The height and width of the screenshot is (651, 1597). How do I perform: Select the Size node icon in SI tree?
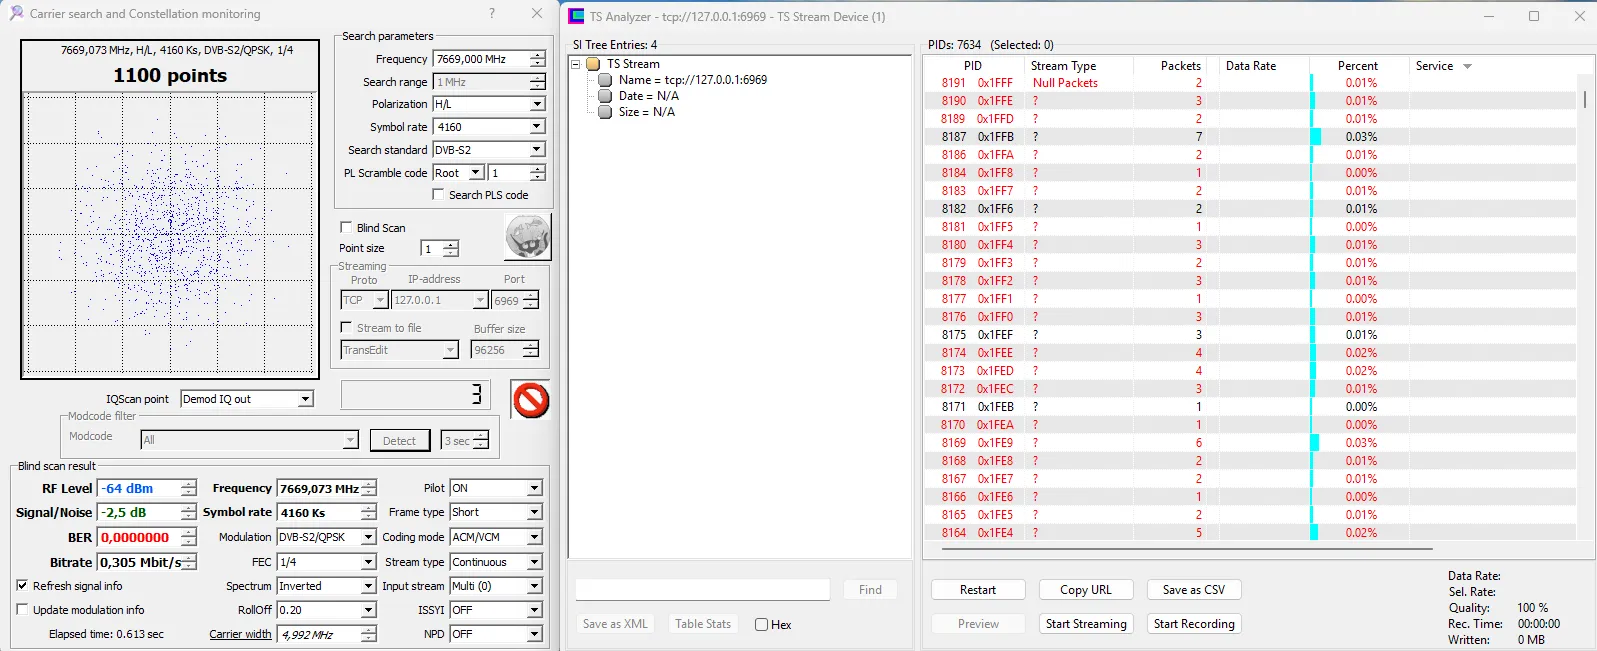tap(605, 112)
